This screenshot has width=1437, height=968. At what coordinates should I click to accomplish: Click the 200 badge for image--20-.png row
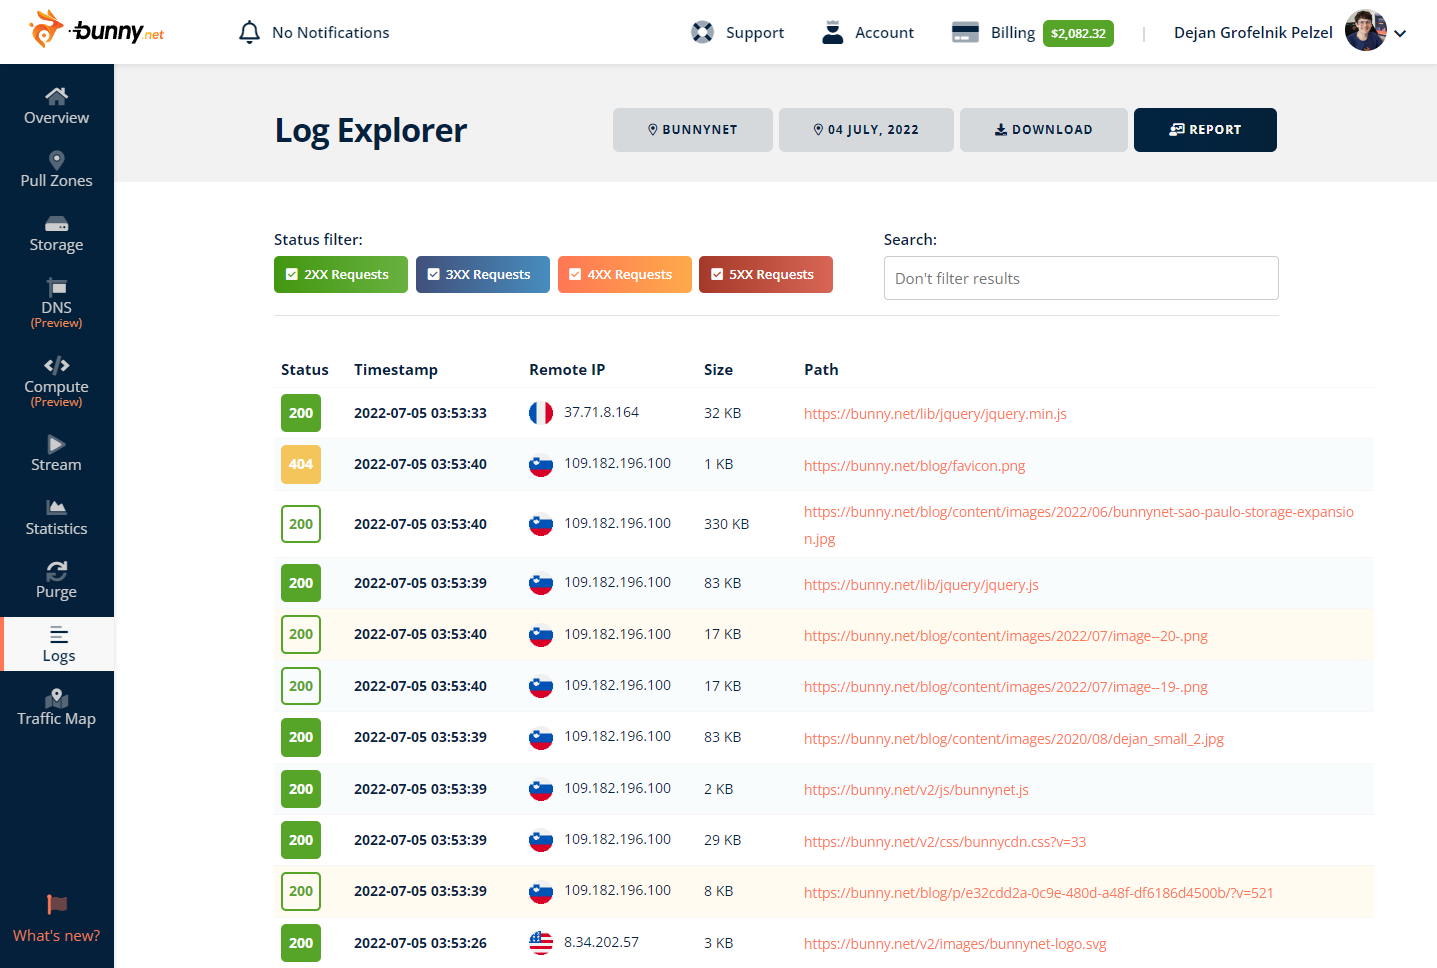tap(301, 634)
